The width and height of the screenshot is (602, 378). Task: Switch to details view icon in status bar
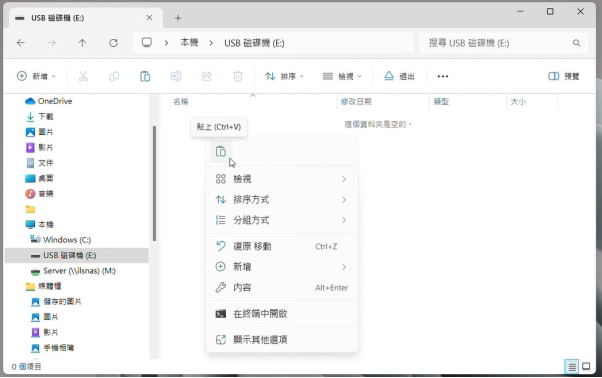click(572, 366)
